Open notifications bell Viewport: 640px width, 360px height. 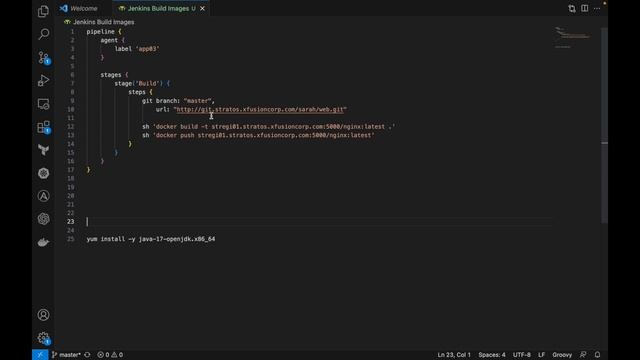(x=598, y=355)
